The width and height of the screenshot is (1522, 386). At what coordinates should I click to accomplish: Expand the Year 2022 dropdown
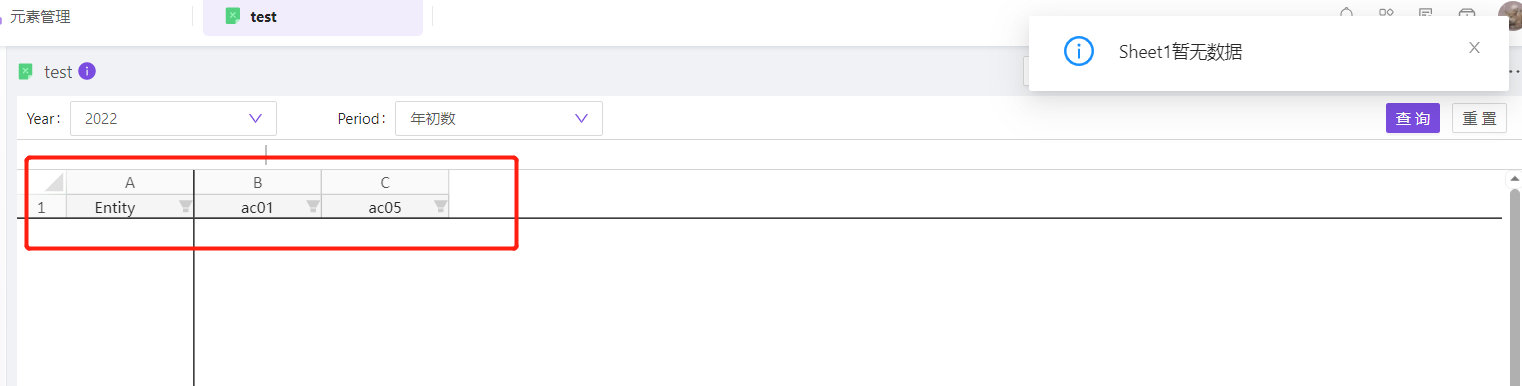pos(173,118)
